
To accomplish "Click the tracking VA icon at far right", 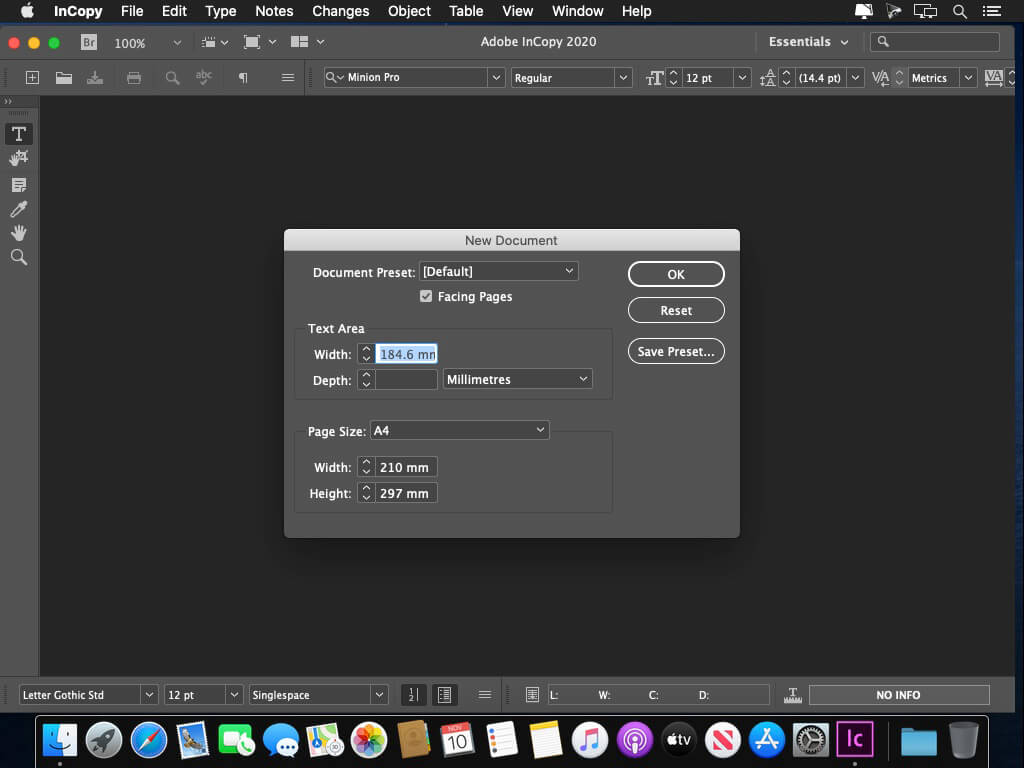I will coord(993,78).
